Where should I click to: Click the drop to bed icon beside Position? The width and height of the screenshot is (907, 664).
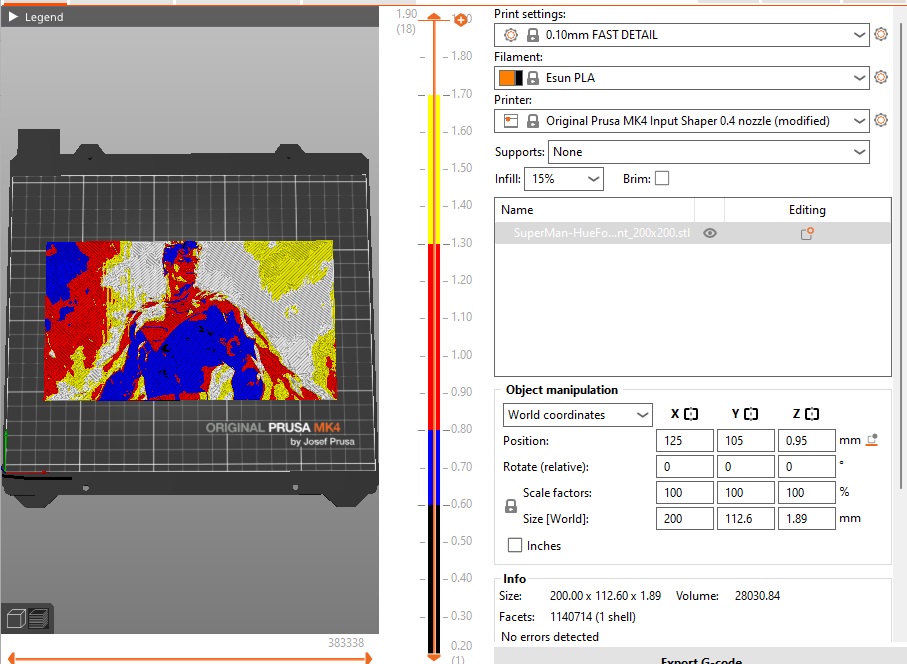tap(872, 440)
